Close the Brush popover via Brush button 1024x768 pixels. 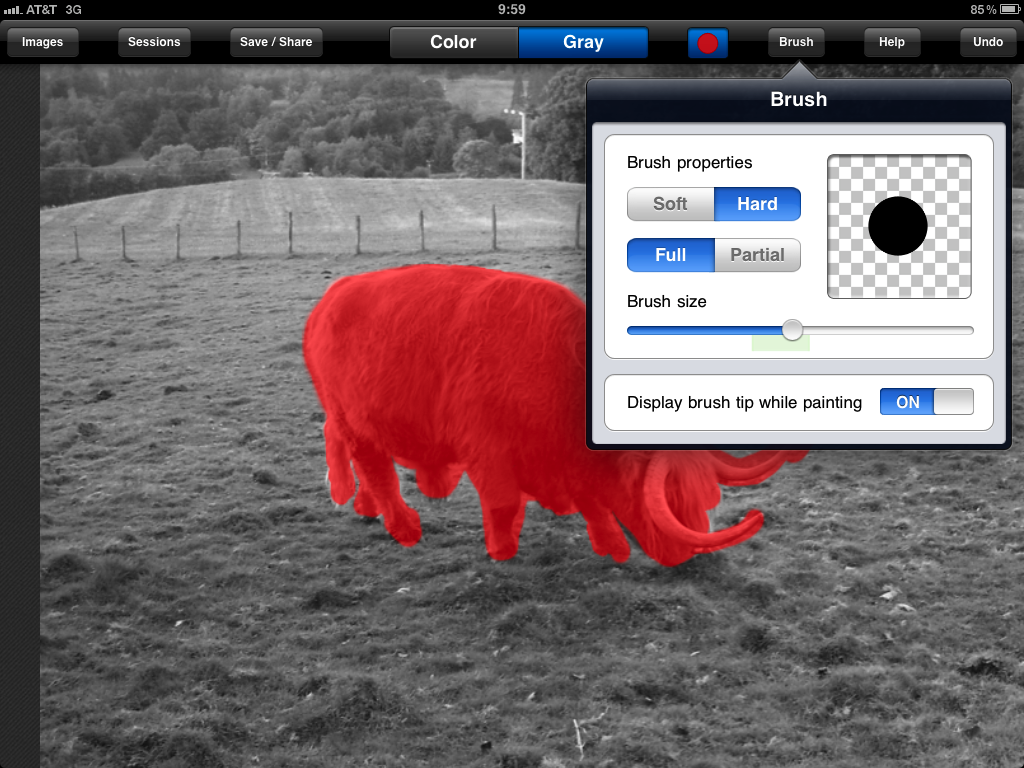(x=796, y=42)
